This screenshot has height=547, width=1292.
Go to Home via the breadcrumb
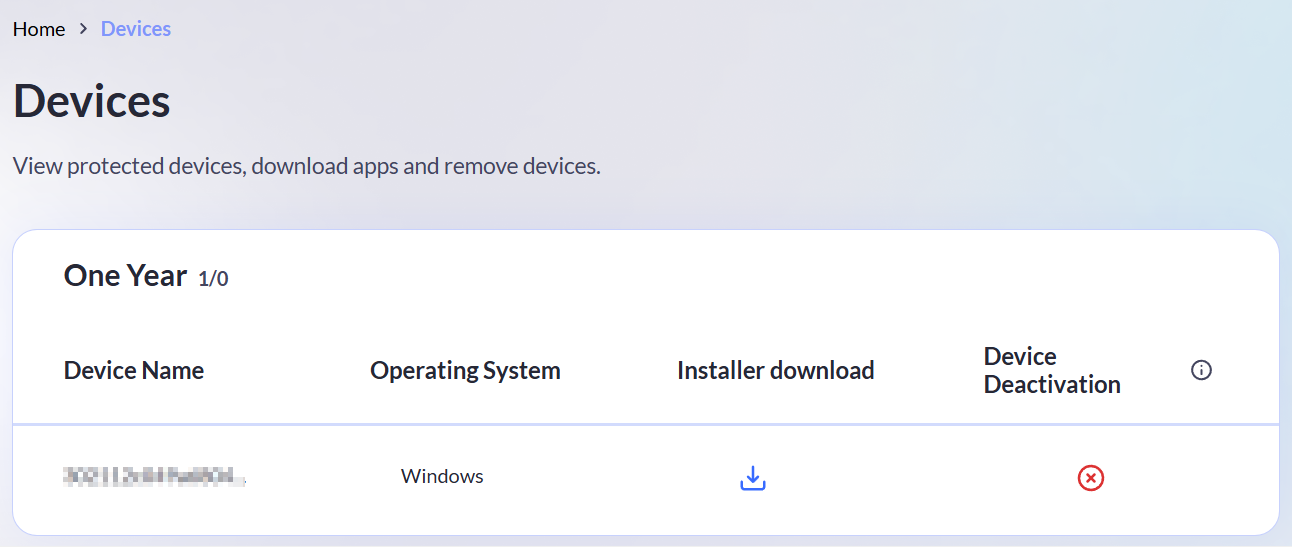tap(39, 30)
